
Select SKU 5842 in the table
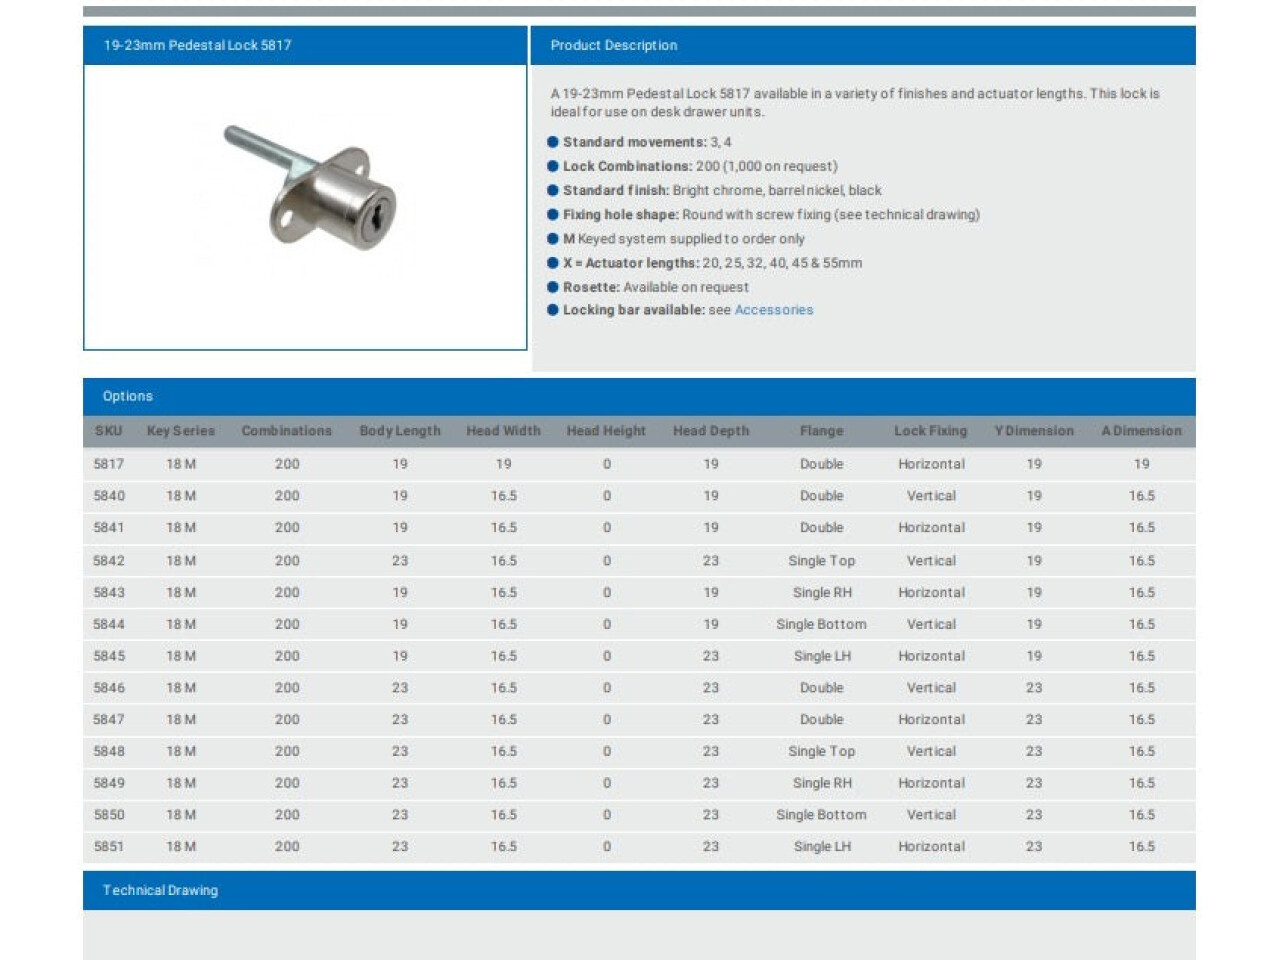[x=109, y=561]
